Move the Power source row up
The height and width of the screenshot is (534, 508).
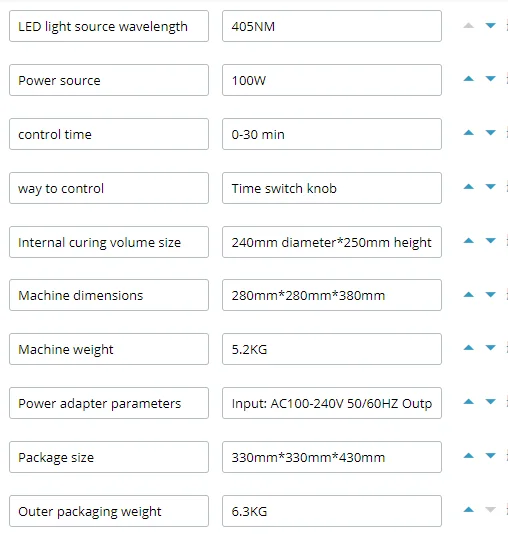(x=469, y=79)
